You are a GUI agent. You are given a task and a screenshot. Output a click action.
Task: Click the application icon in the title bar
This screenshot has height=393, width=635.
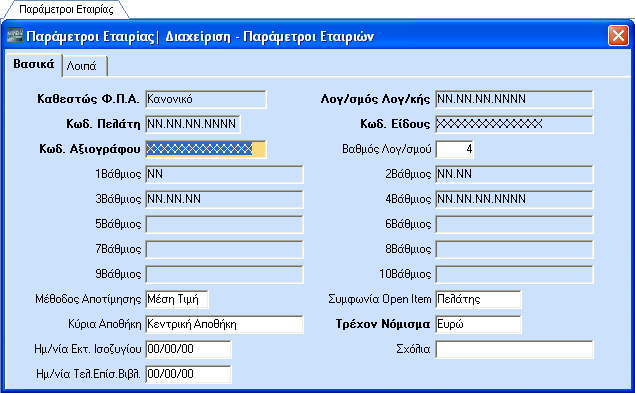15,36
